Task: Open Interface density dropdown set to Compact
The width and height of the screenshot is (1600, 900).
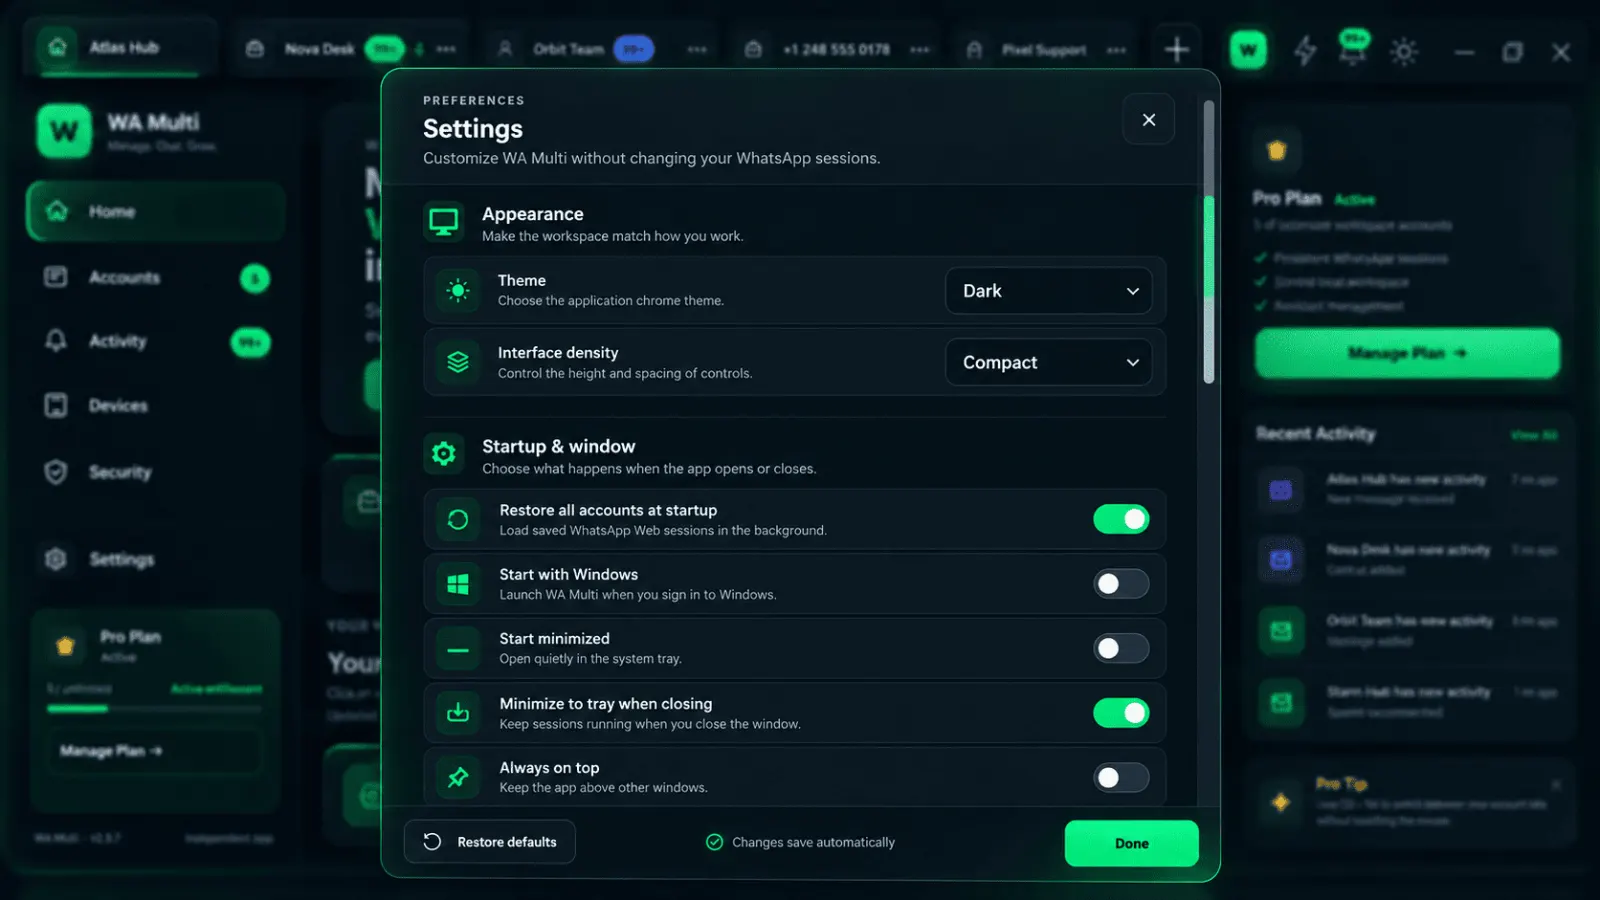Action: (1048, 363)
